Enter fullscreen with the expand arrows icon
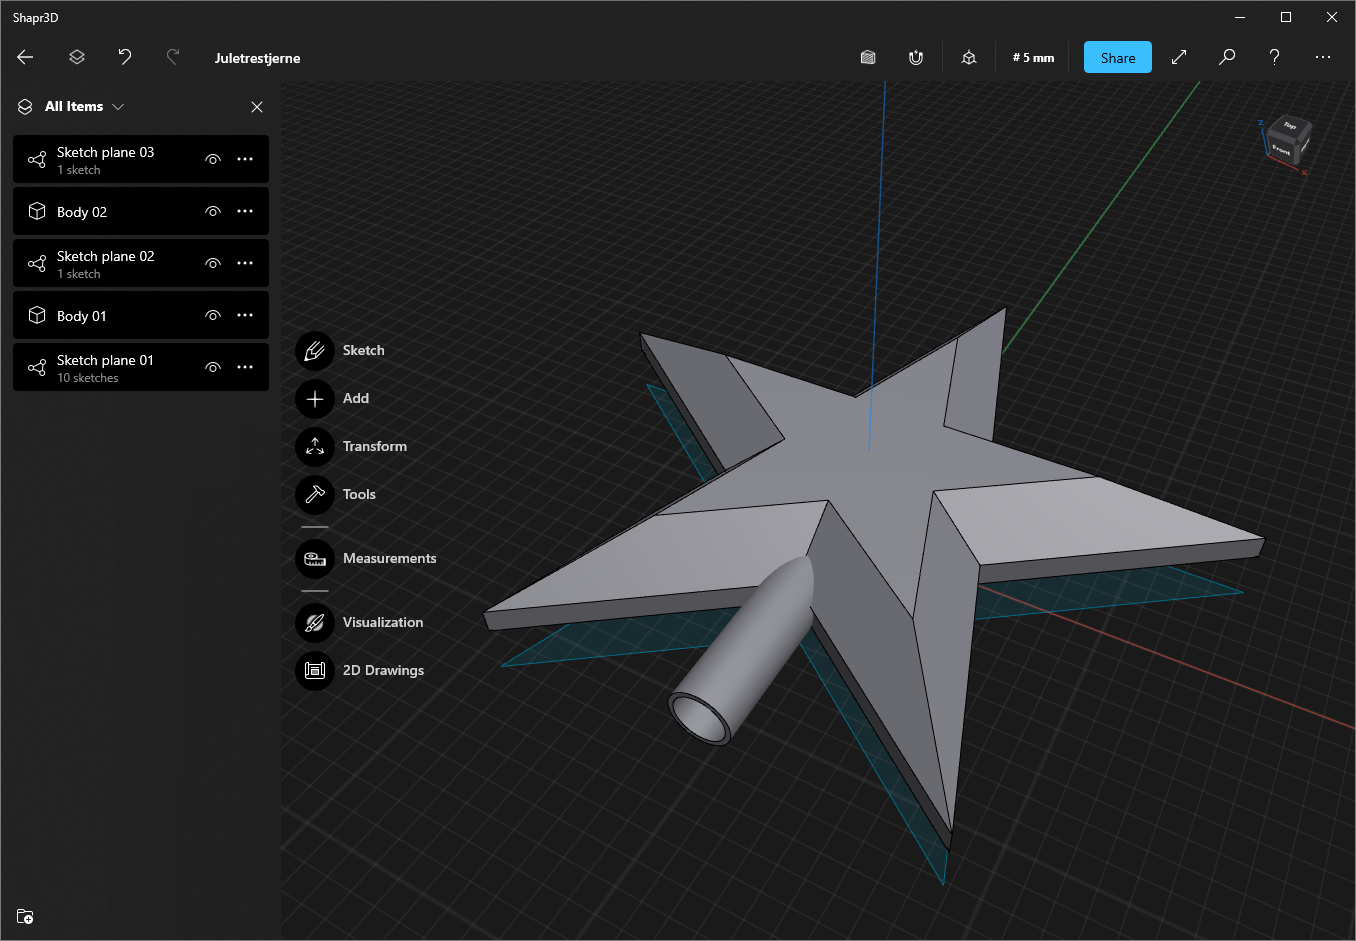This screenshot has height=941, width=1356. [1179, 57]
